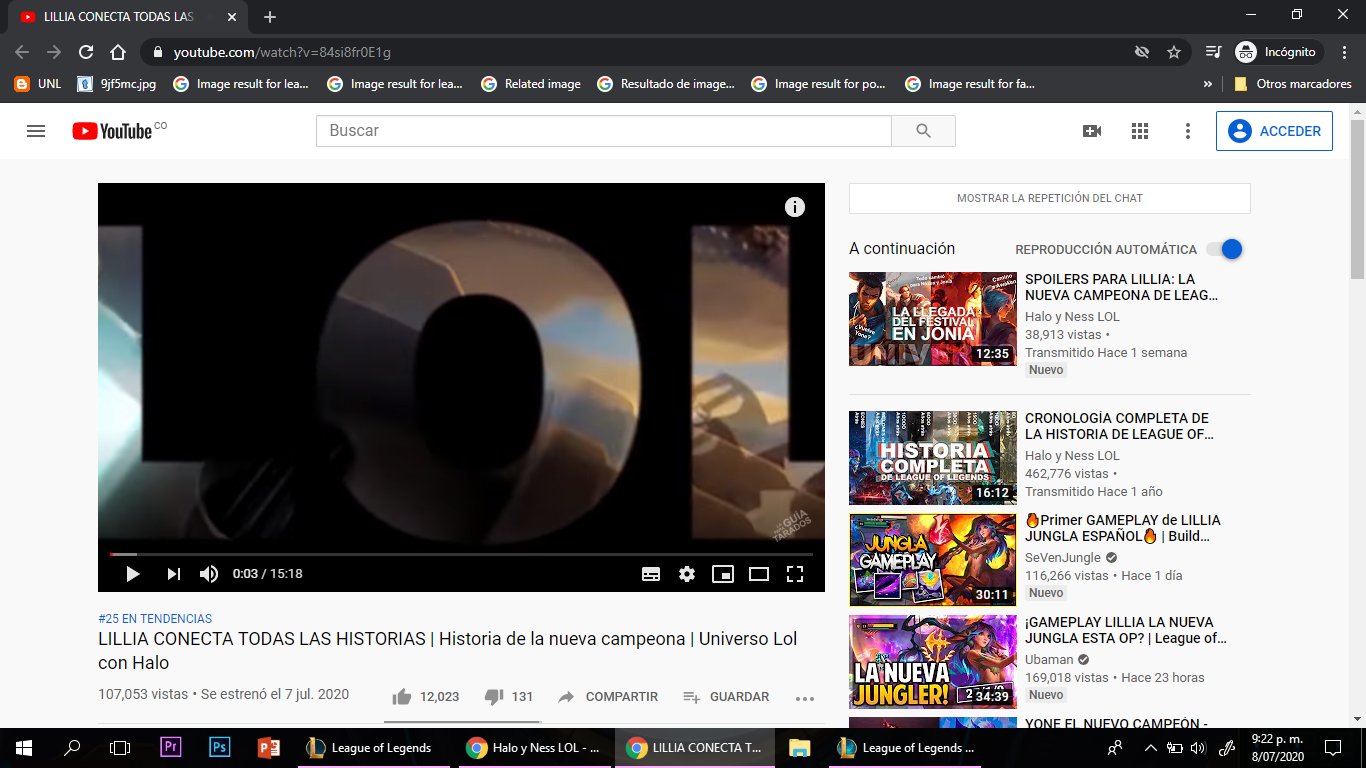This screenshot has height=768, width=1366.
Task: Open Primer GAMEPLAY de LILLIA thumbnail
Action: click(x=933, y=559)
